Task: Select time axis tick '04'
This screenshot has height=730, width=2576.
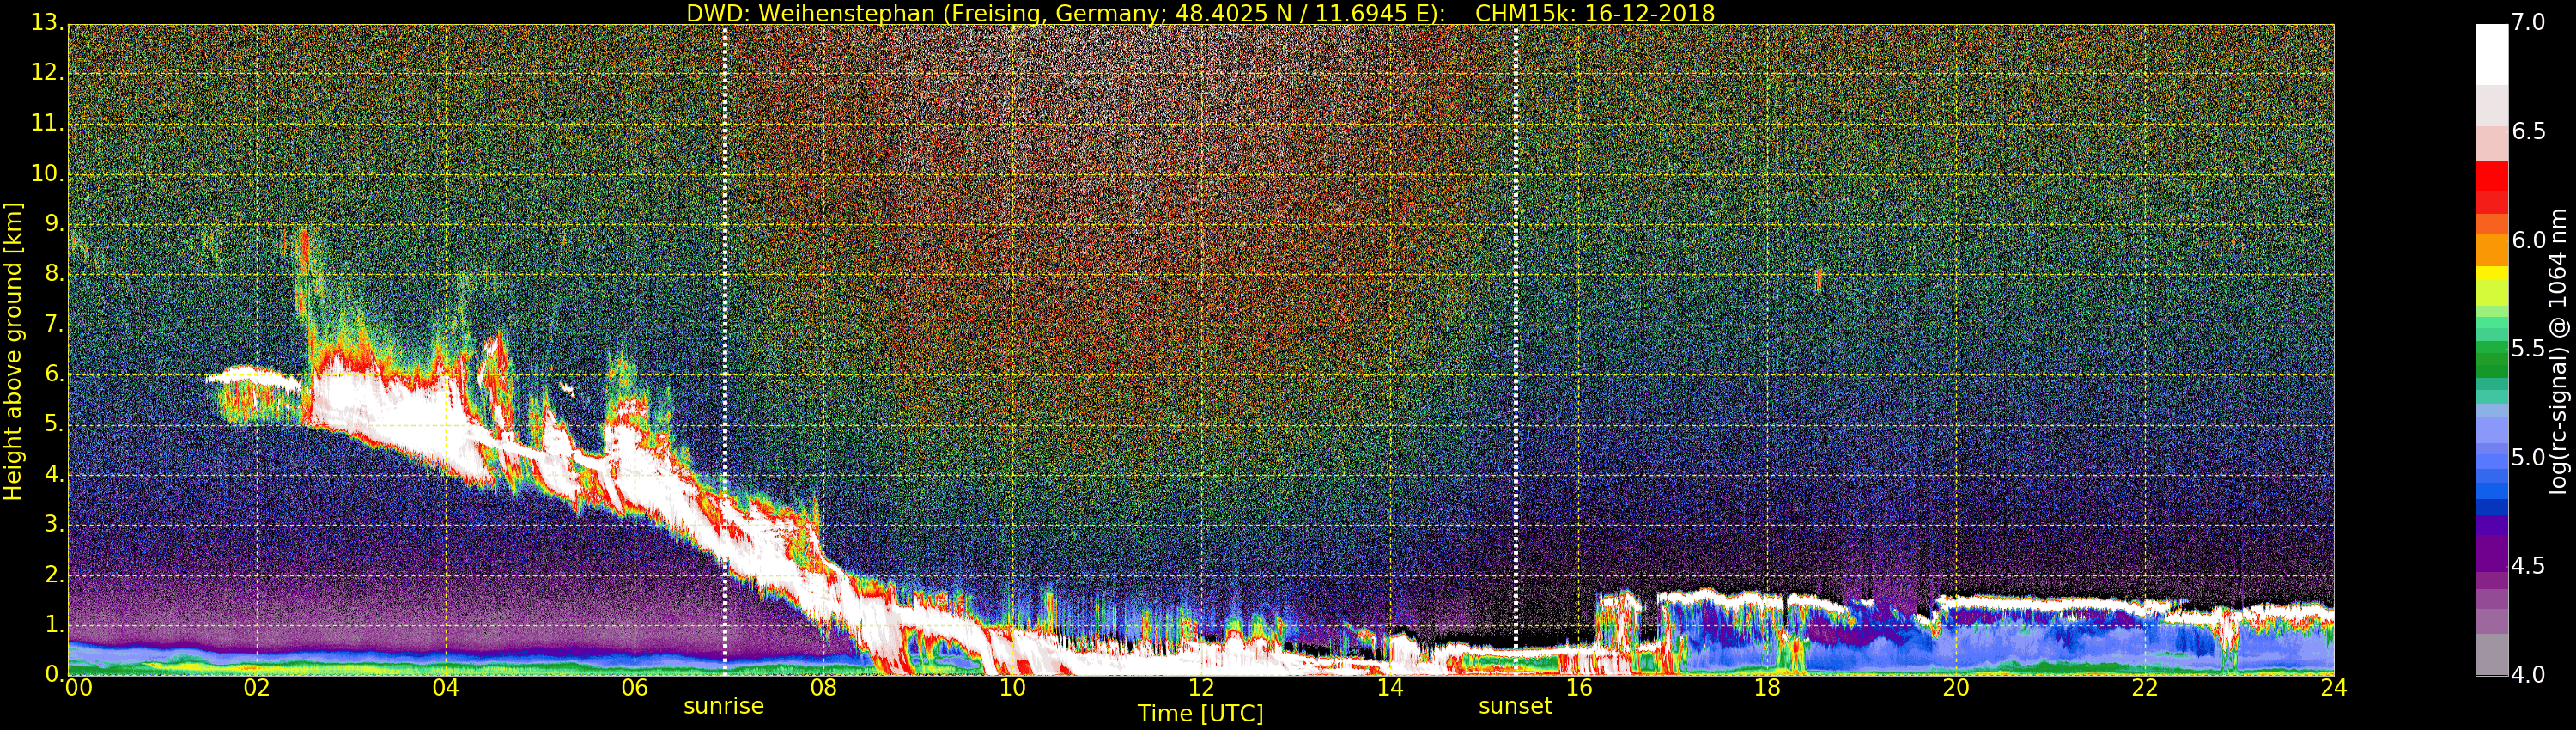Action: (x=446, y=688)
